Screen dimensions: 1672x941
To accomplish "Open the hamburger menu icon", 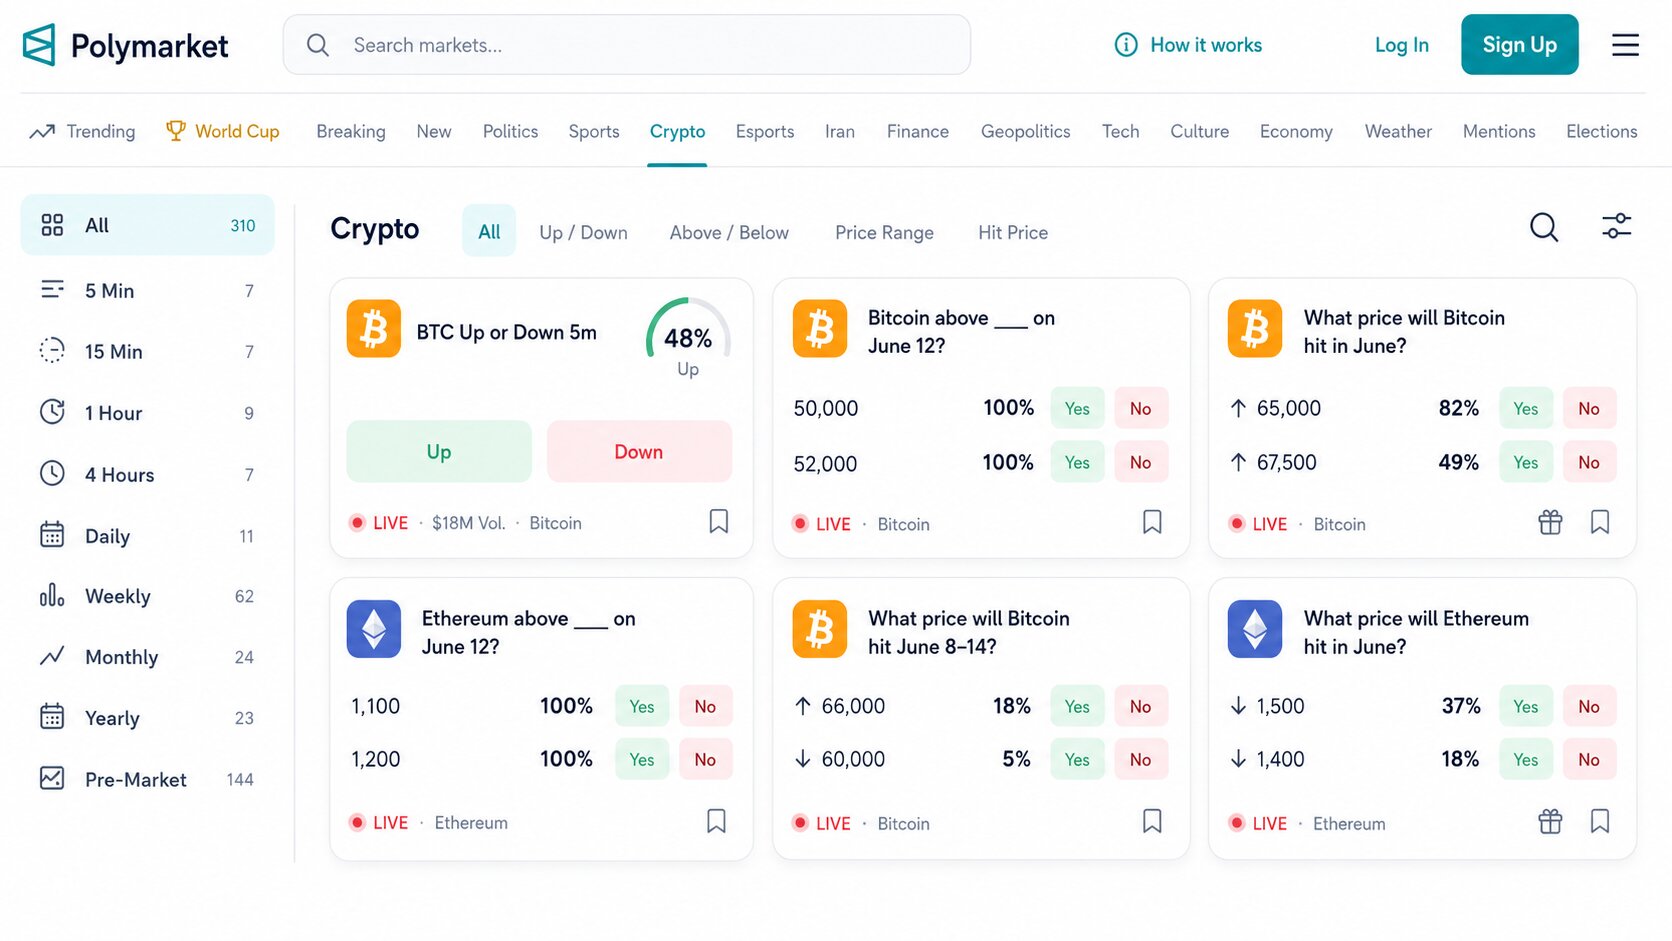I will click(x=1625, y=45).
